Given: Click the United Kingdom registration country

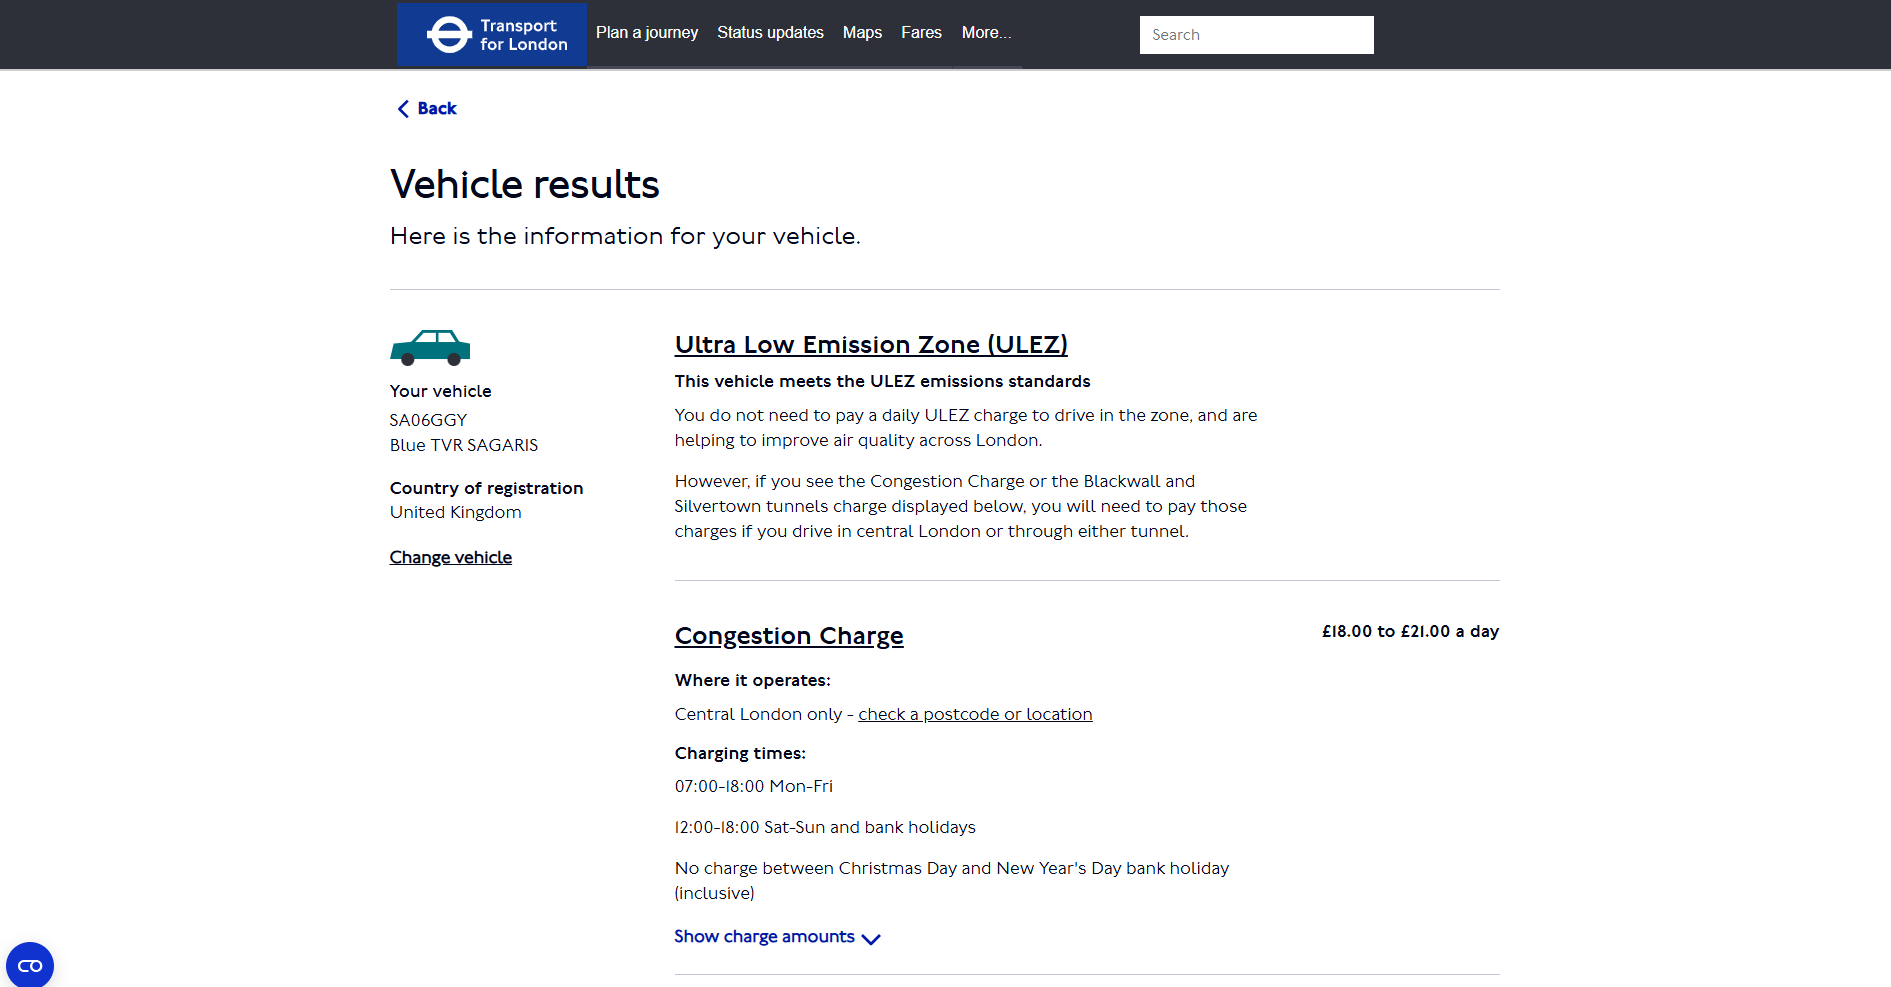Looking at the screenshot, I should tap(456, 512).
